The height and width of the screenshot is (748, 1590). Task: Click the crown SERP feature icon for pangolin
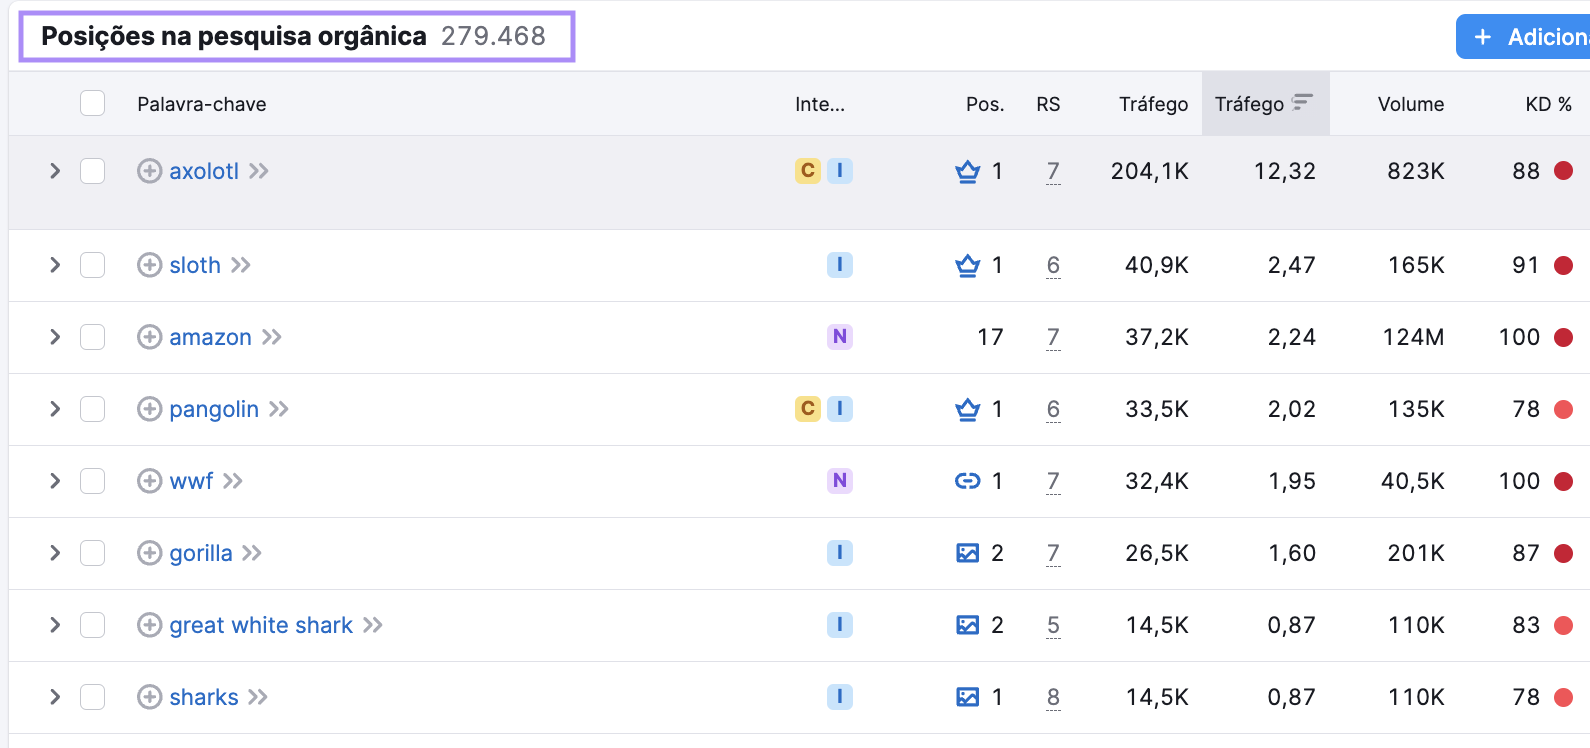(967, 409)
